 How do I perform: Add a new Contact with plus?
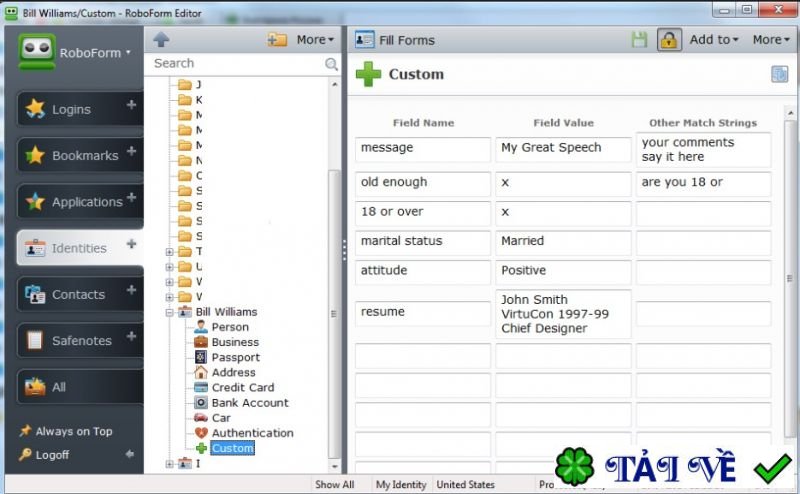point(132,290)
